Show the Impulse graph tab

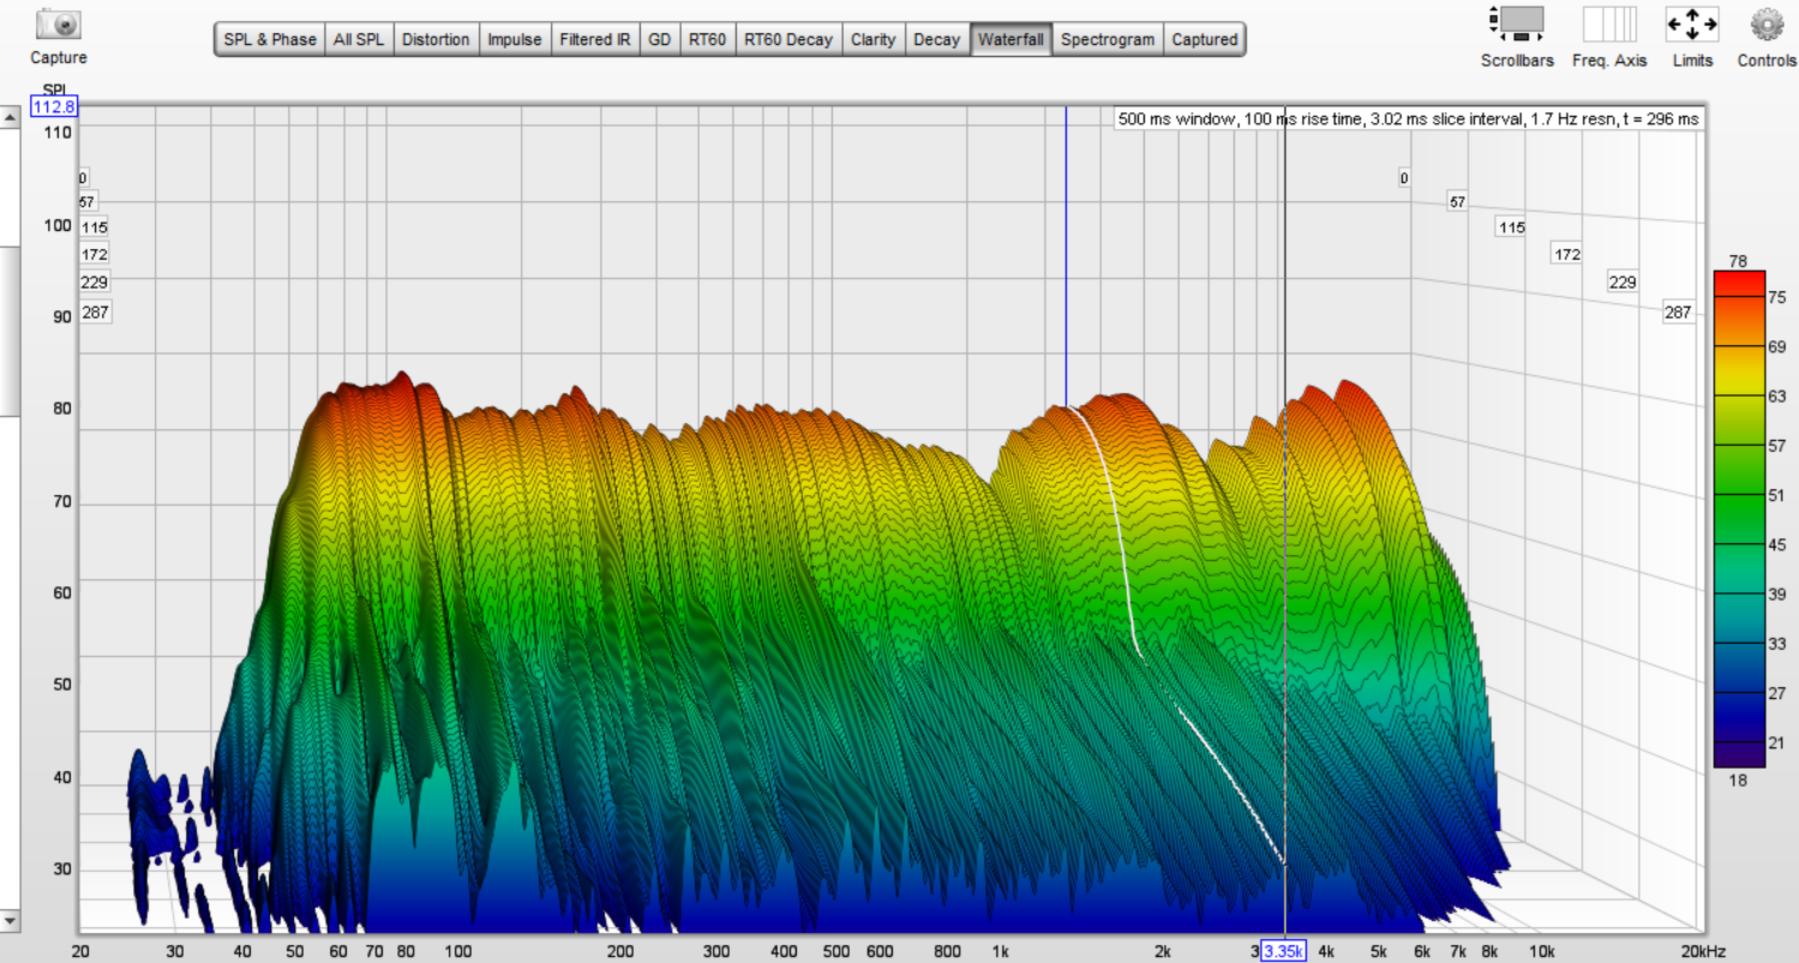click(514, 40)
